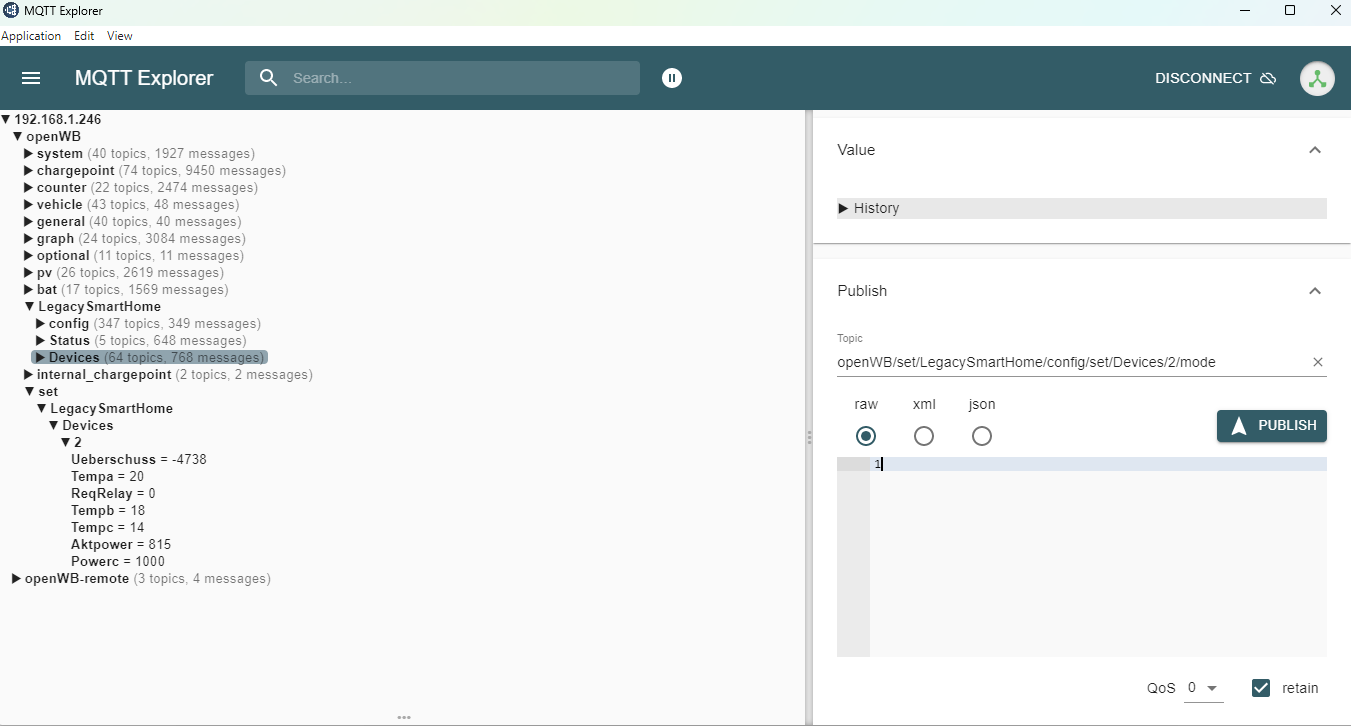Screen dimensions: 1351x726
Task: Select the Ueberschuss = -4738 topic
Action: 139,459
